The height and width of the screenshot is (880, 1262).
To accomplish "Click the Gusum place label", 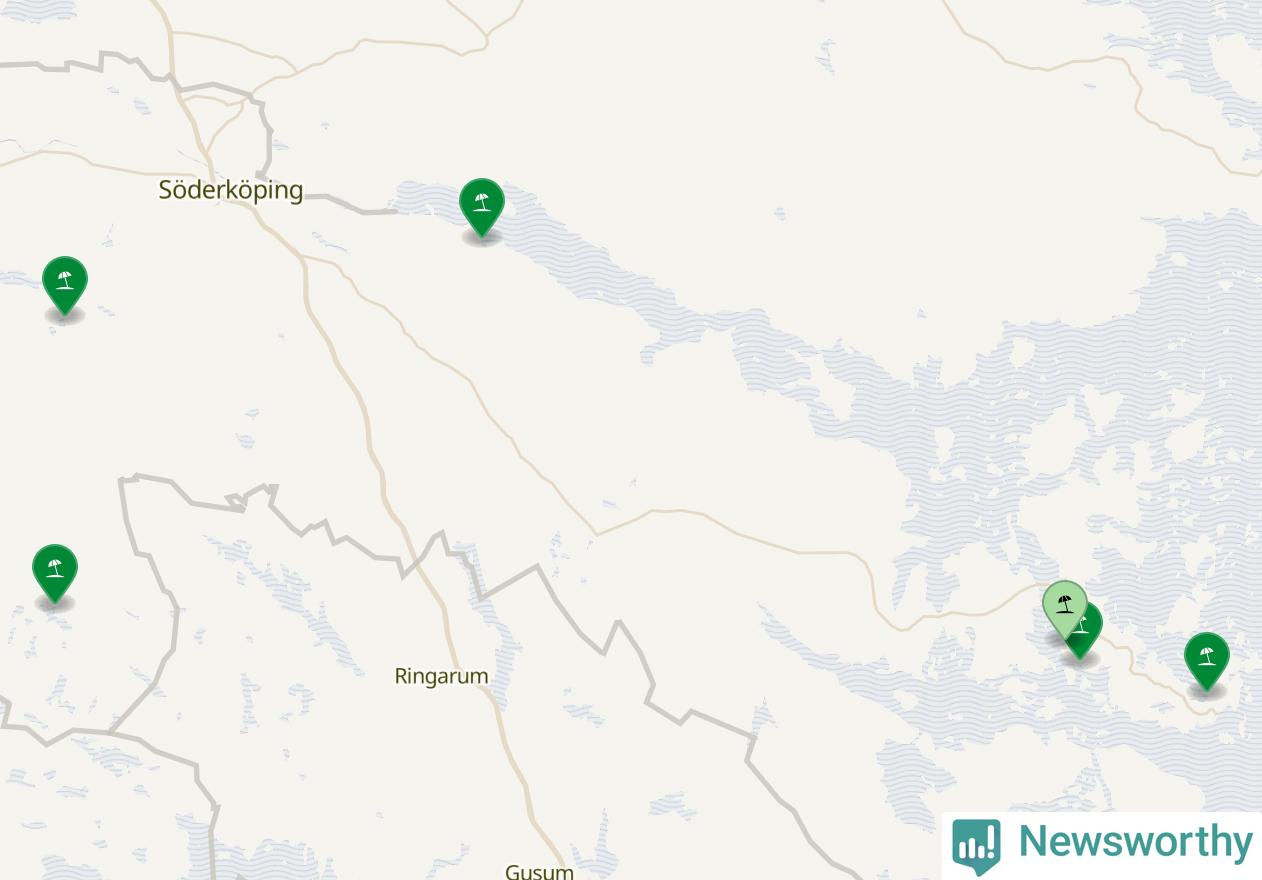I will (x=539, y=871).
